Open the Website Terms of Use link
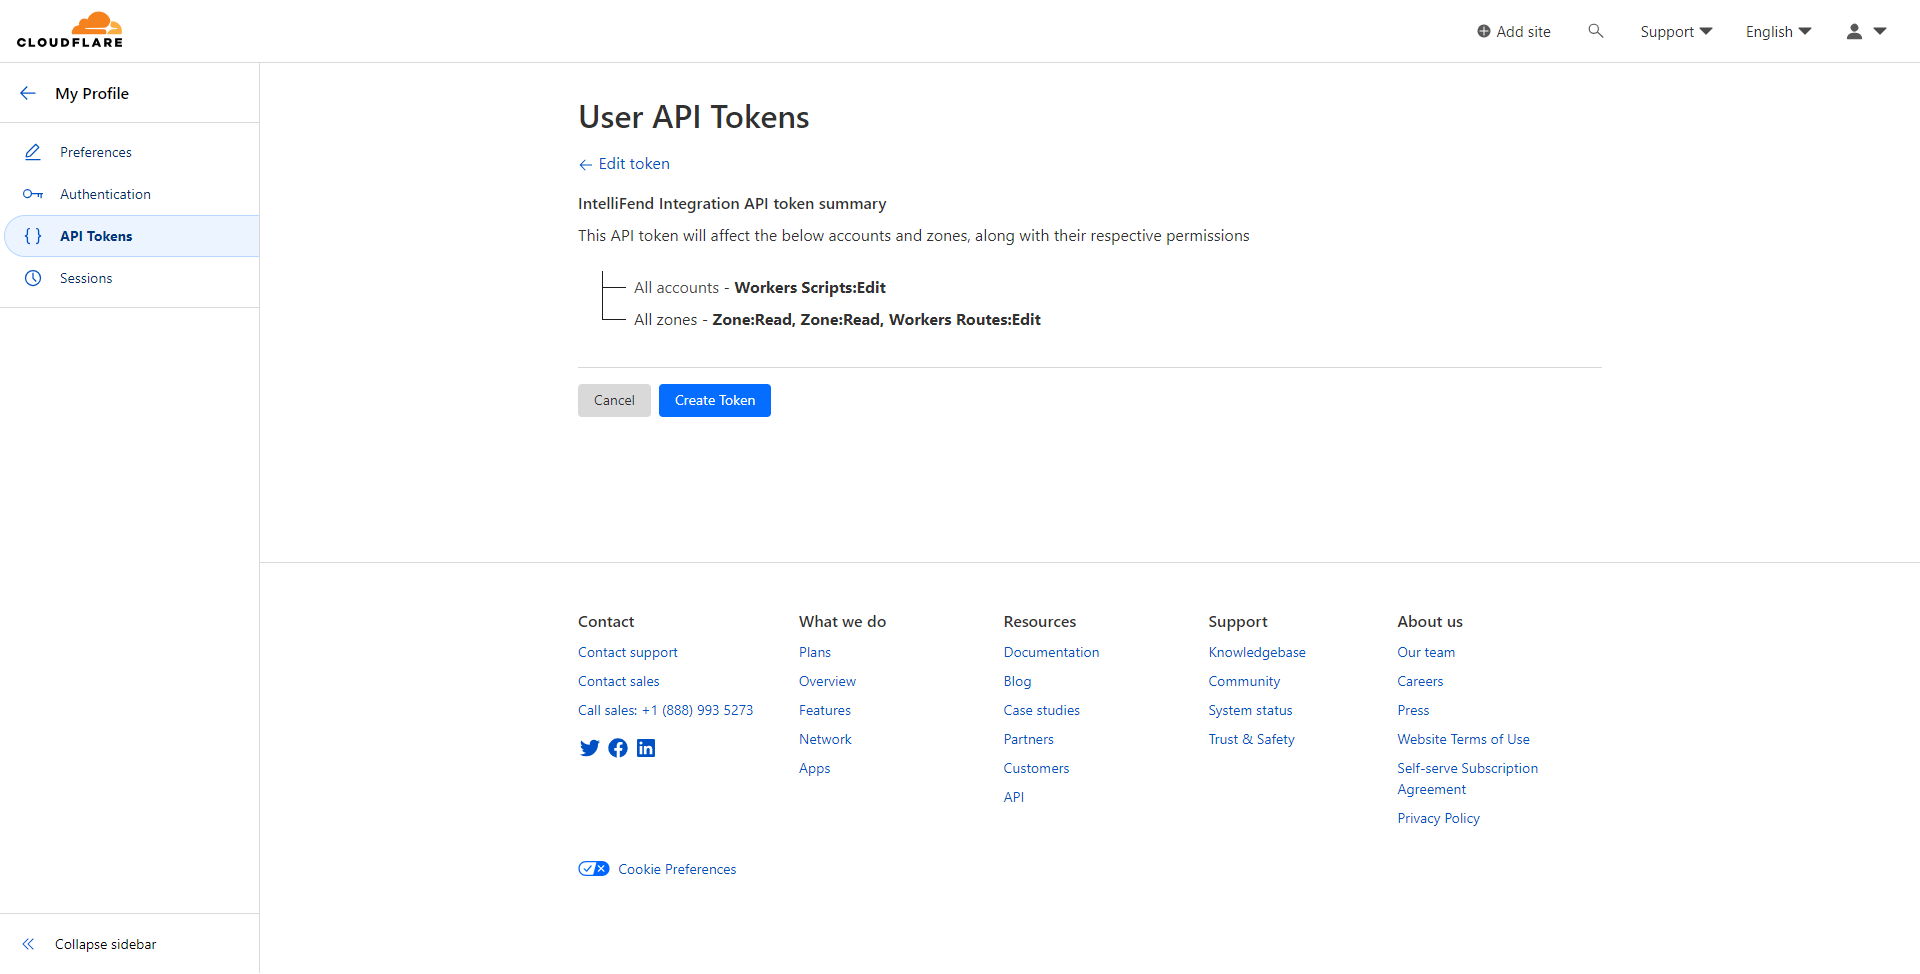The image size is (1920, 974). click(x=1463, y=739)
